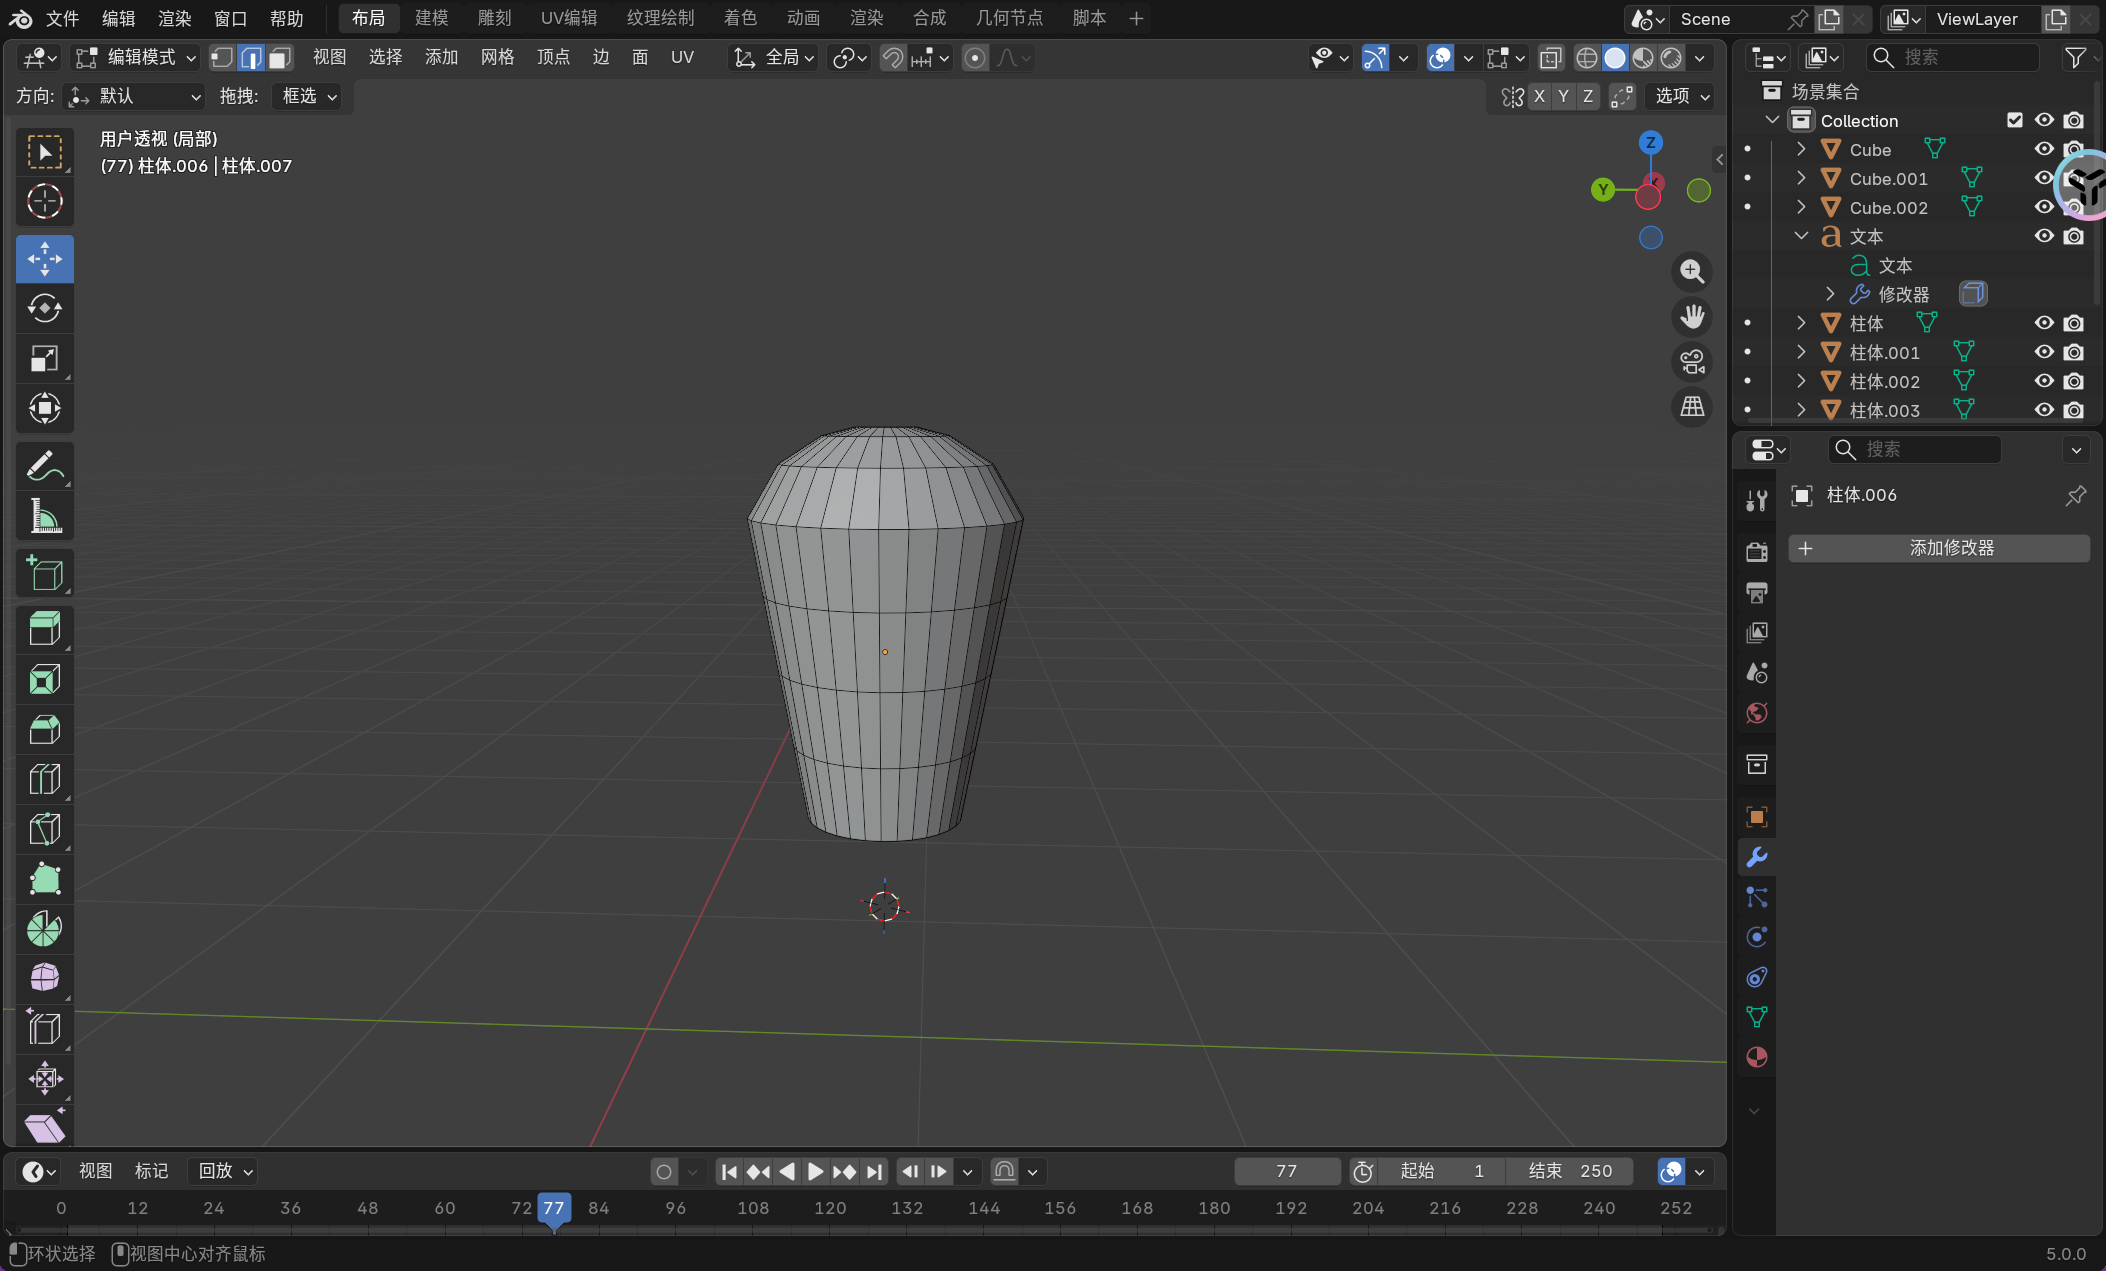Open the 网格 menu
Screen dimensions: 2106x1271
tap(497, 58)
